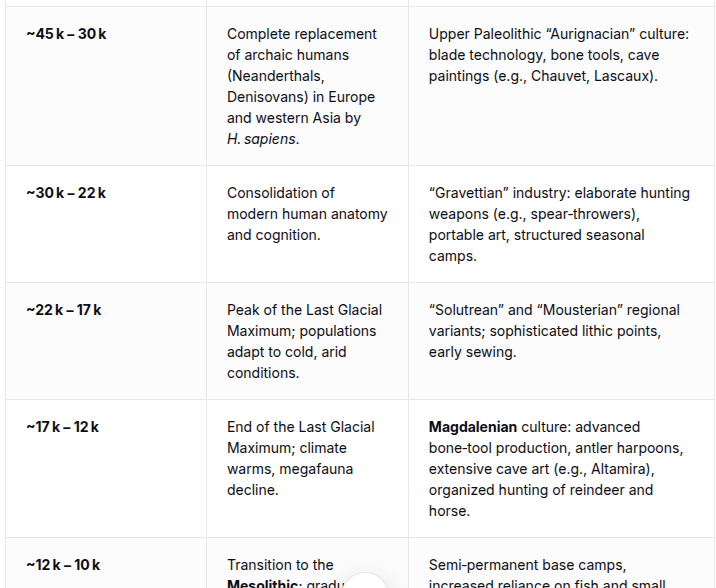716x588 pixels.
Task: Click the bold Mesolithic word
Action: [x=262, y=584]
